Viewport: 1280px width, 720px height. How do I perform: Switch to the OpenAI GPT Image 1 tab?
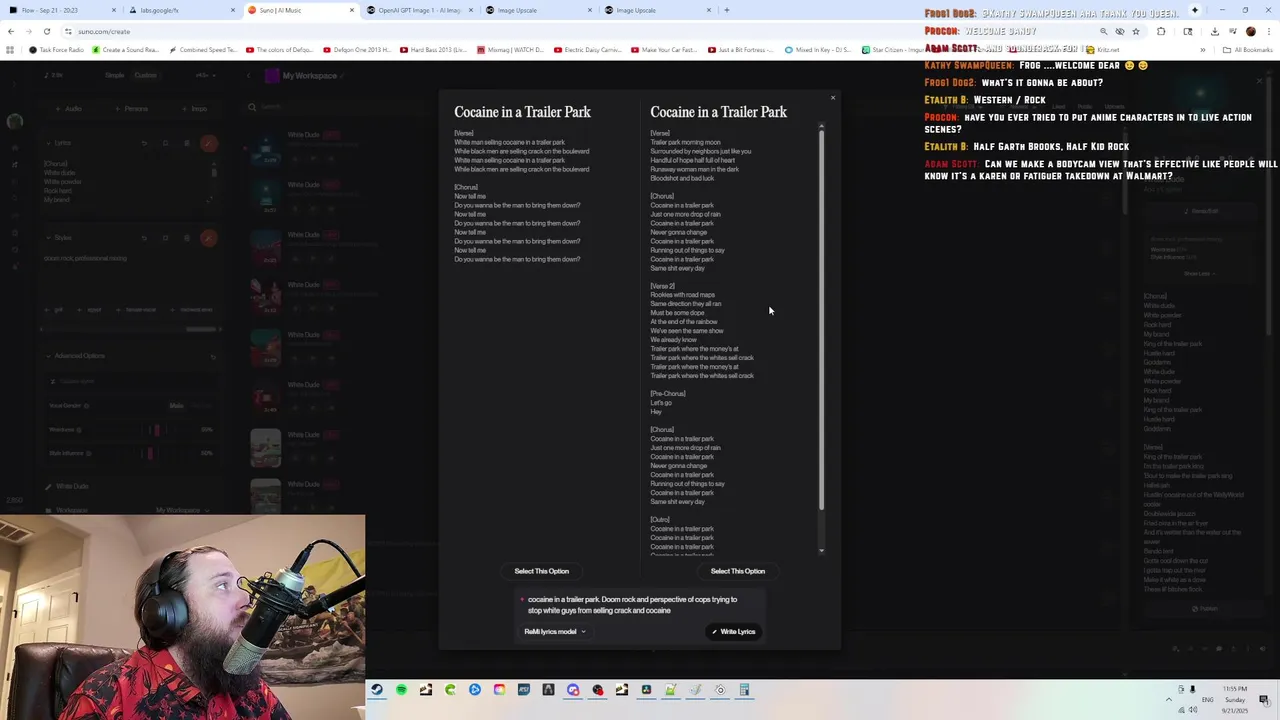click(418, 10)
